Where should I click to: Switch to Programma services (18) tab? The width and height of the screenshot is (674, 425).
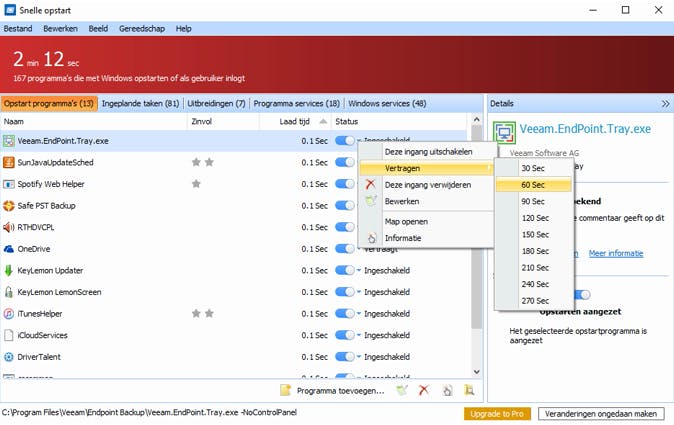pyautogui.click(x=297, y=104)
